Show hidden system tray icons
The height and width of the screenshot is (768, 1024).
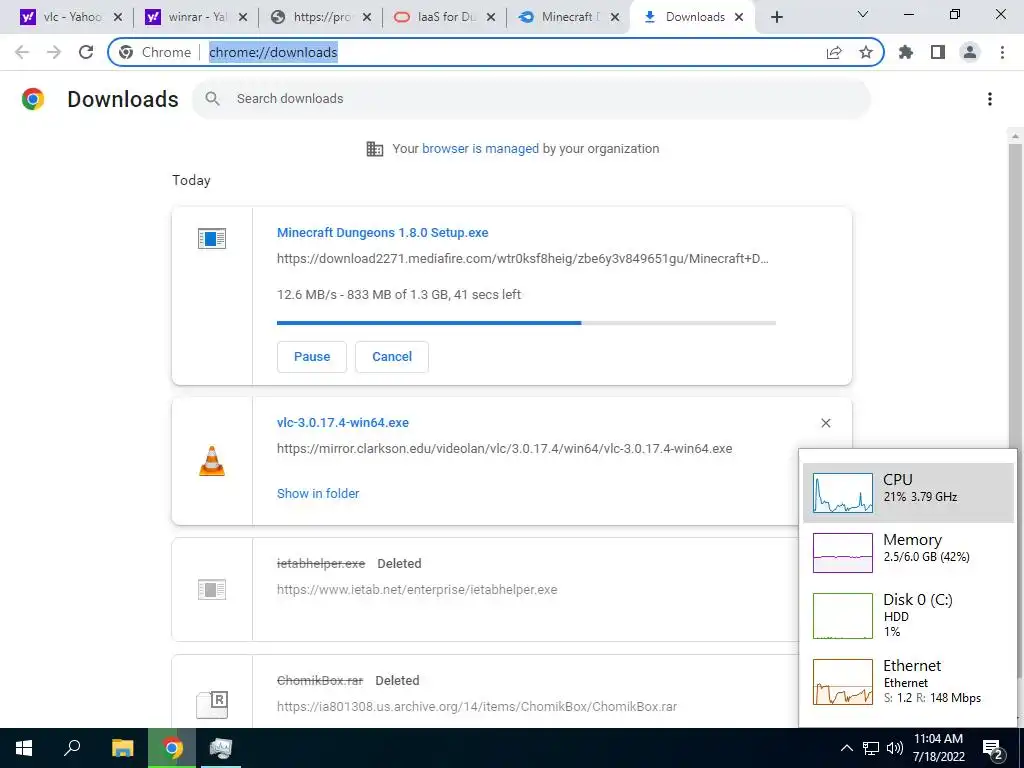click(846, 748)
